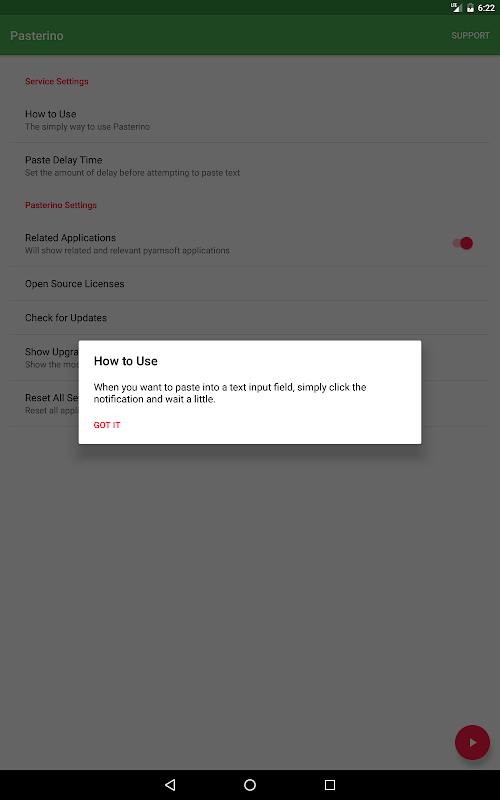Image resolution: width=500 pixels, height=800 pixels.
Task: Click the dialog instruction message text
Action: [230, 393]
